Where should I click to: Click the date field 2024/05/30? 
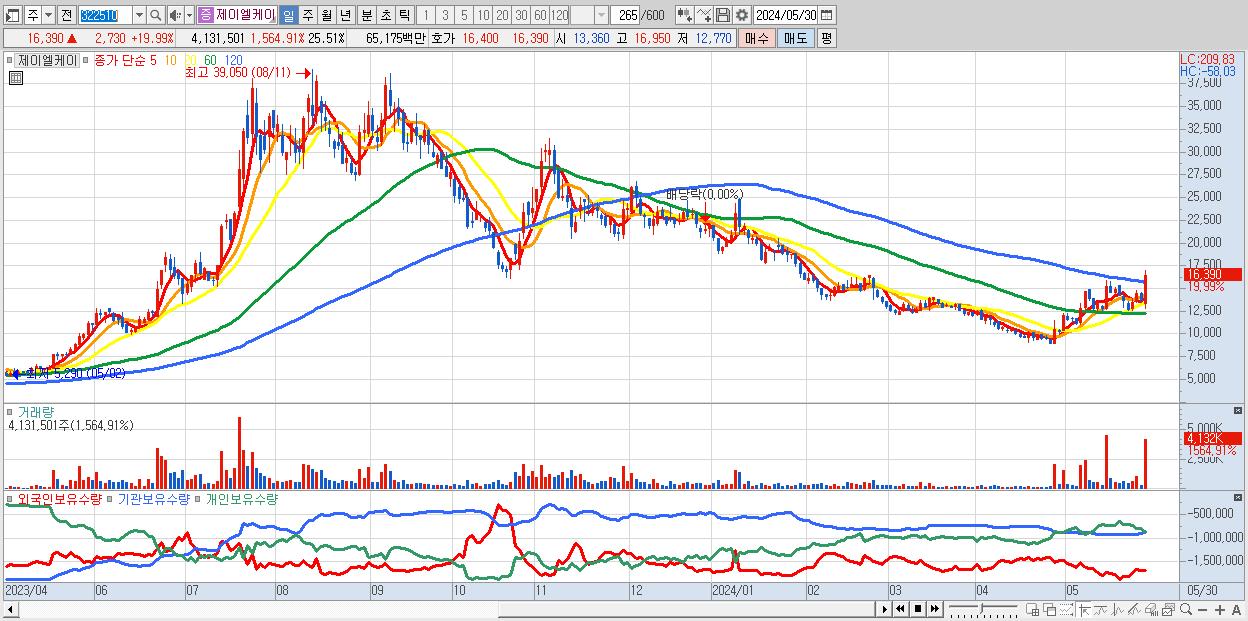coord(785,15)
